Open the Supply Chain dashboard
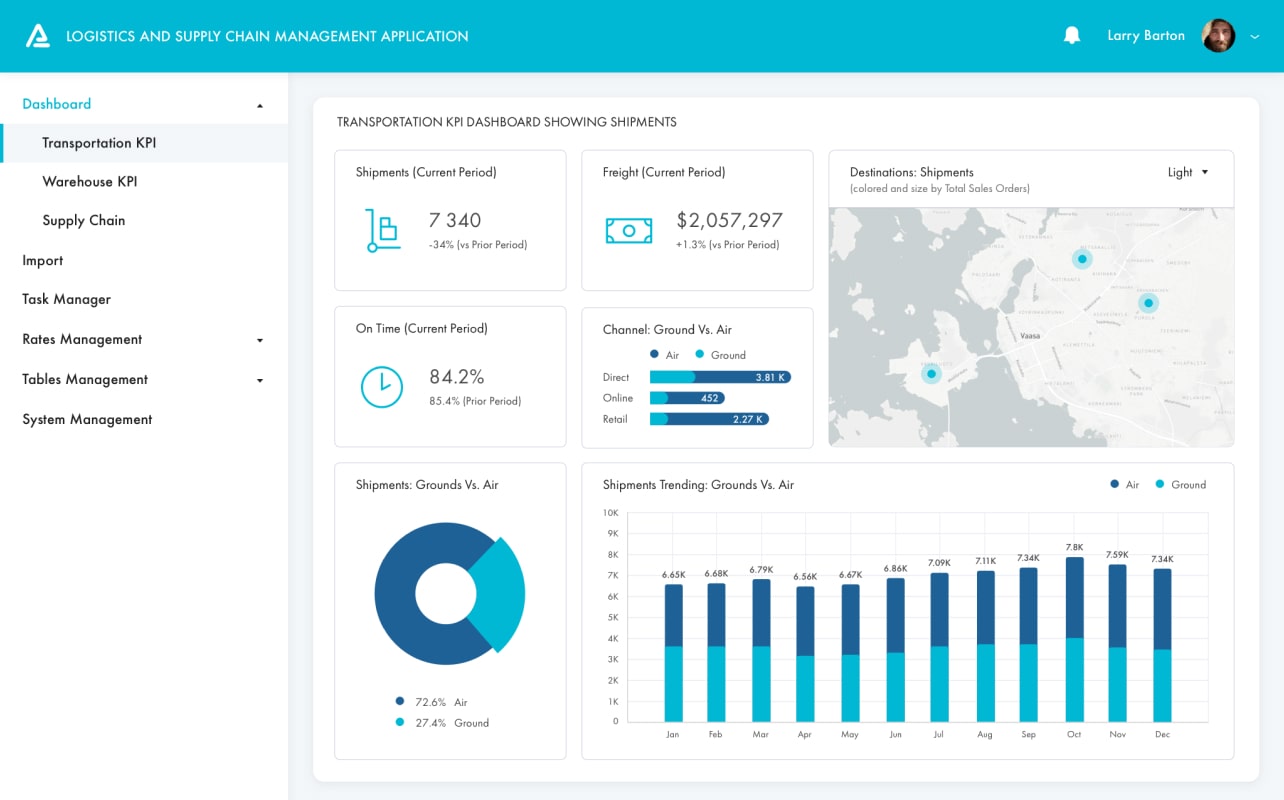 84,220
